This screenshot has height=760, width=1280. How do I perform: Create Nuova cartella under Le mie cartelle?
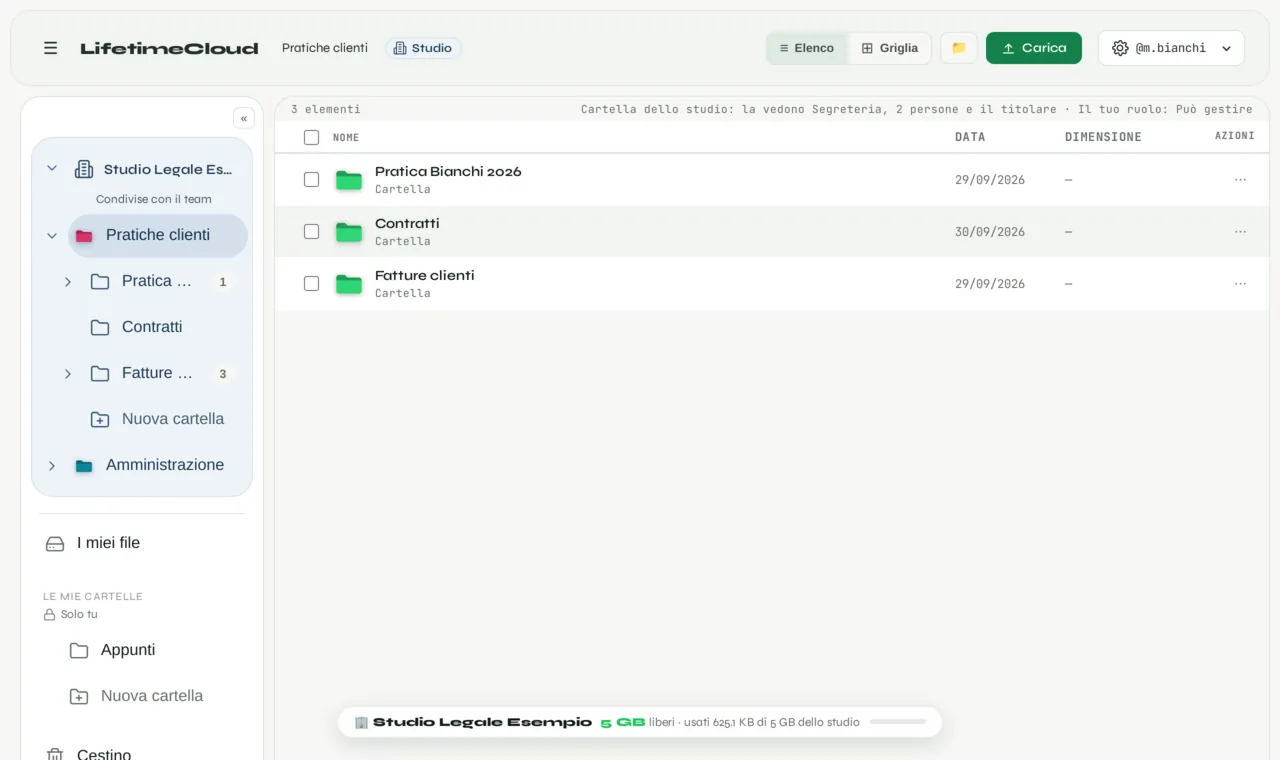pos(152,696)
